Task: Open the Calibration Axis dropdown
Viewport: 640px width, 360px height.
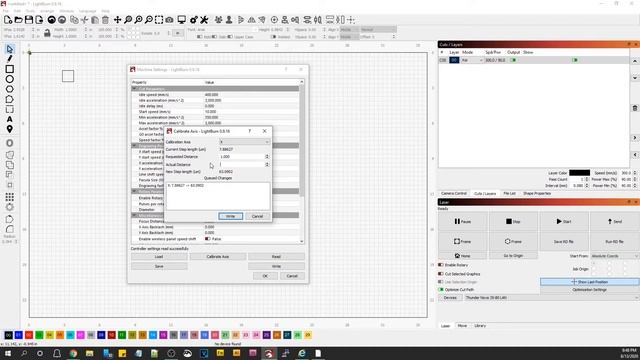Action: 244,142
